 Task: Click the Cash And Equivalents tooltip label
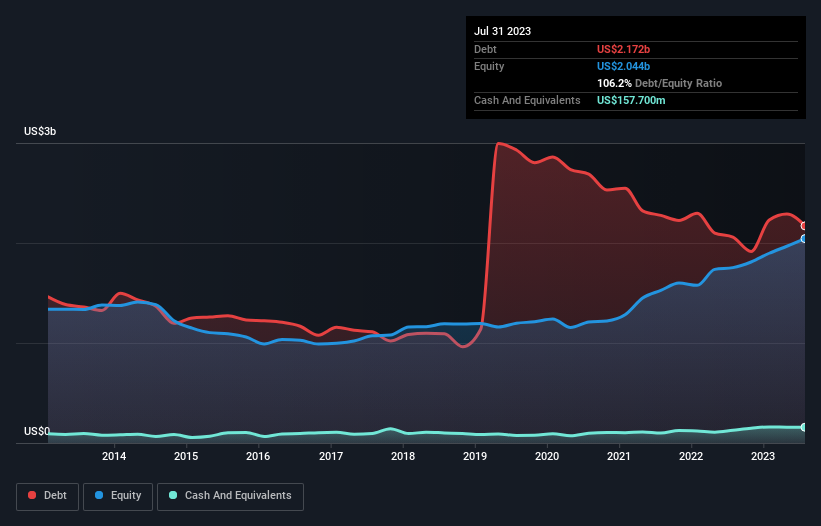click(527, 100)
